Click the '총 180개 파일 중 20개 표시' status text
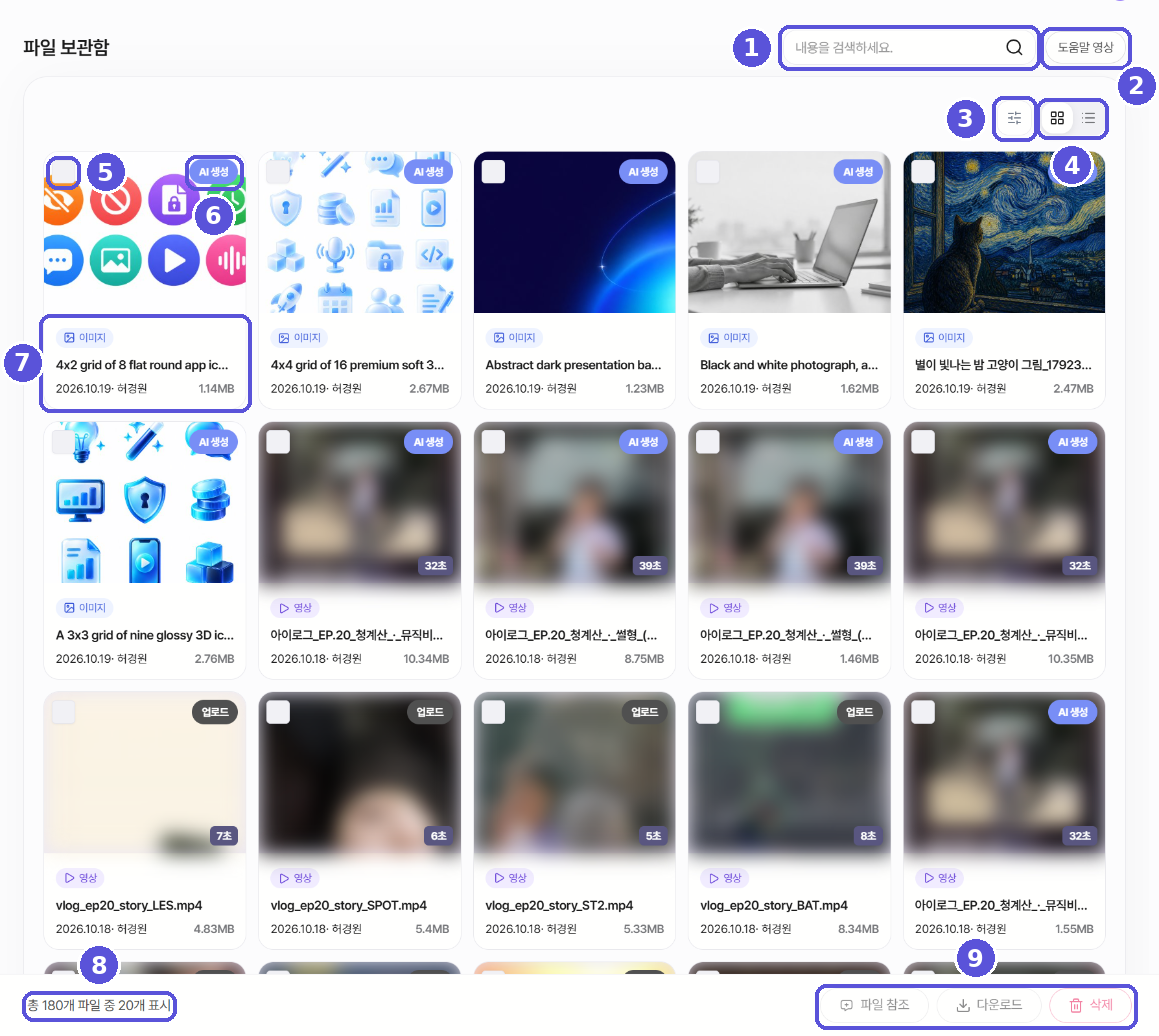The height and width of the screenshot is (1036, 1159). 99,1006
